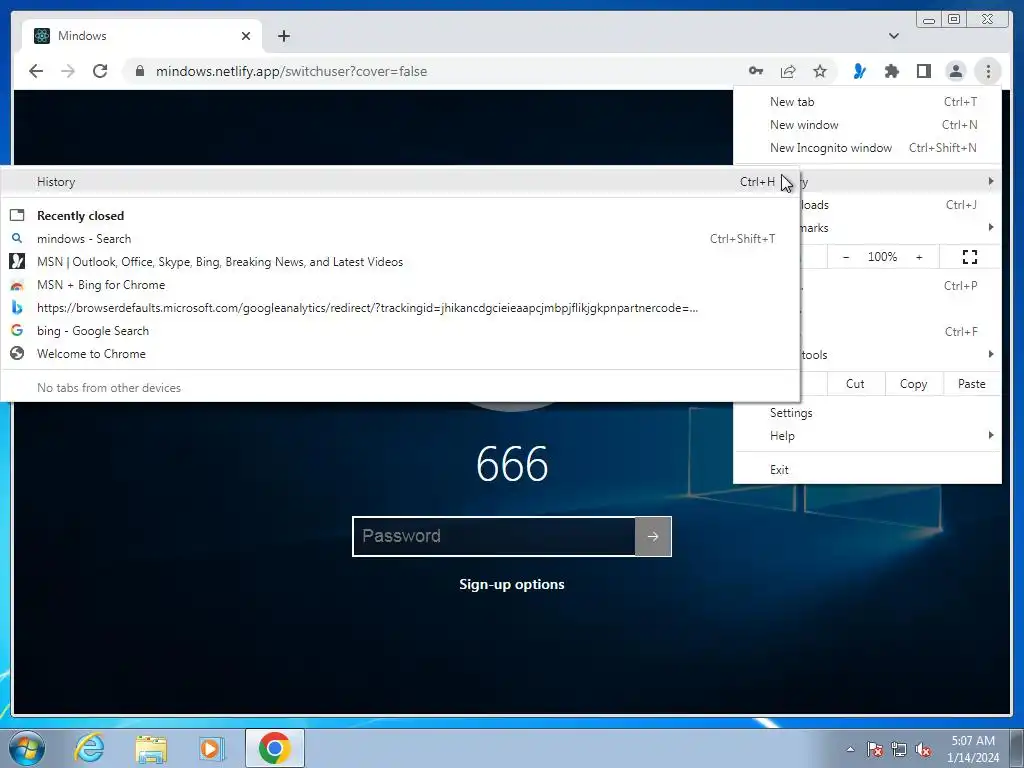Image resolution: width=1024 pixels, height=768 pixels.
Task: Select the Ctrl+P Print menu row
Action: (x=900, y=285)
